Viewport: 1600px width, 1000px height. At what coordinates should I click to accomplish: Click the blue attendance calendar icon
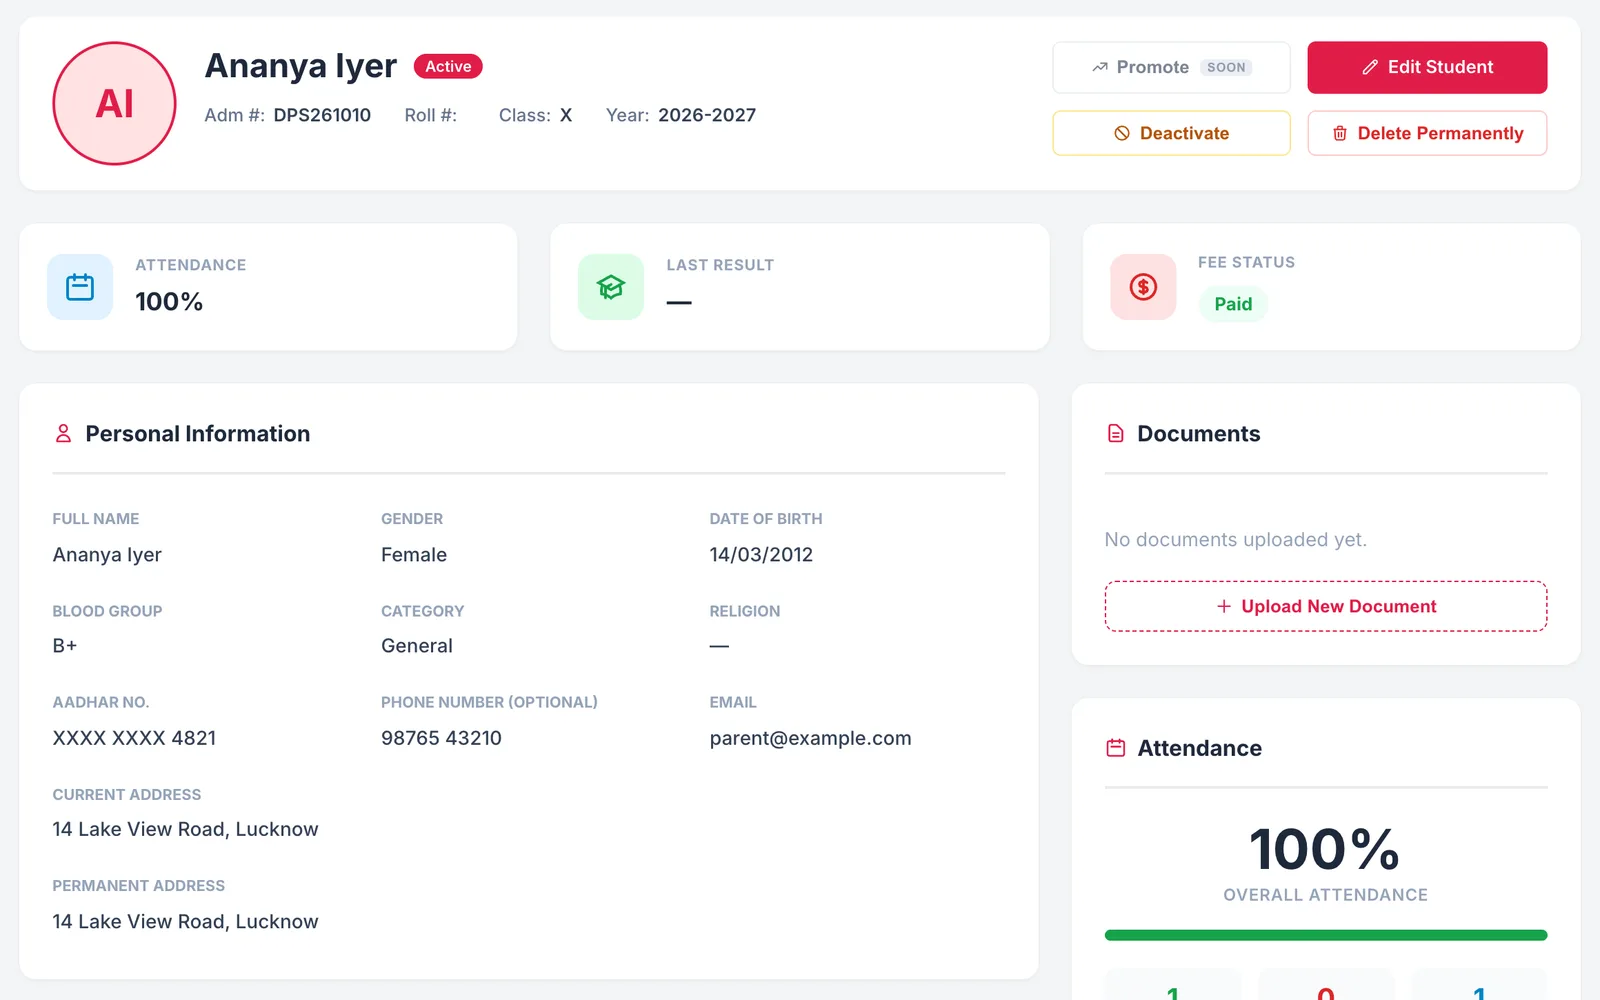coord(80,287)
